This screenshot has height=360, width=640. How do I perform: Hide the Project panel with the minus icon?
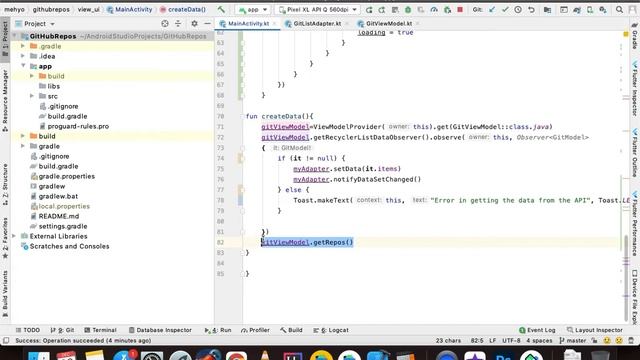click(207, 24)
